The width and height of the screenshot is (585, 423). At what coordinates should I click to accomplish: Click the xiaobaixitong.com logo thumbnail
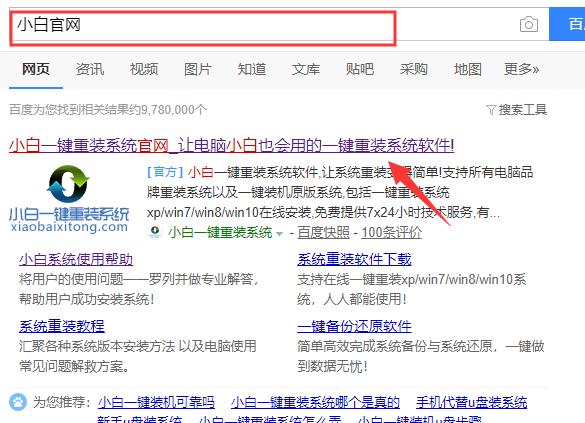pyautogui.click(x=69, y=199)
